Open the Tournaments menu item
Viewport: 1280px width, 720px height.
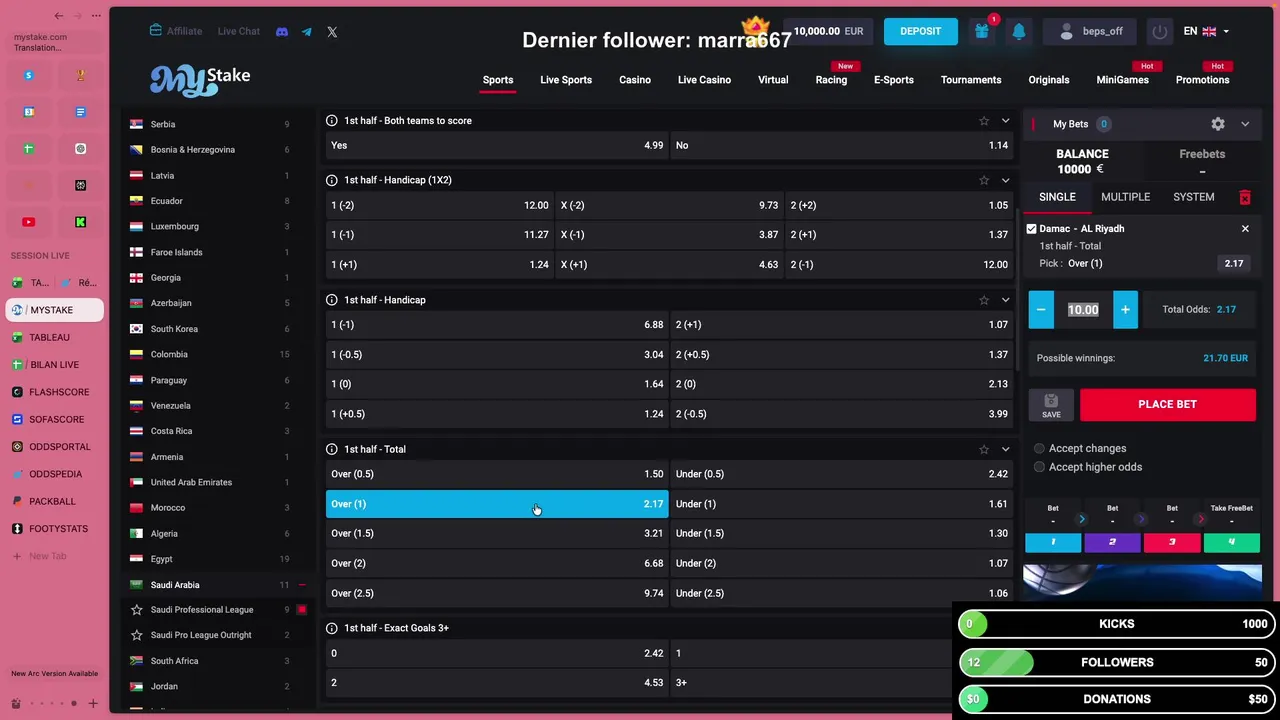pyautogui.click(x=971, y=80)
